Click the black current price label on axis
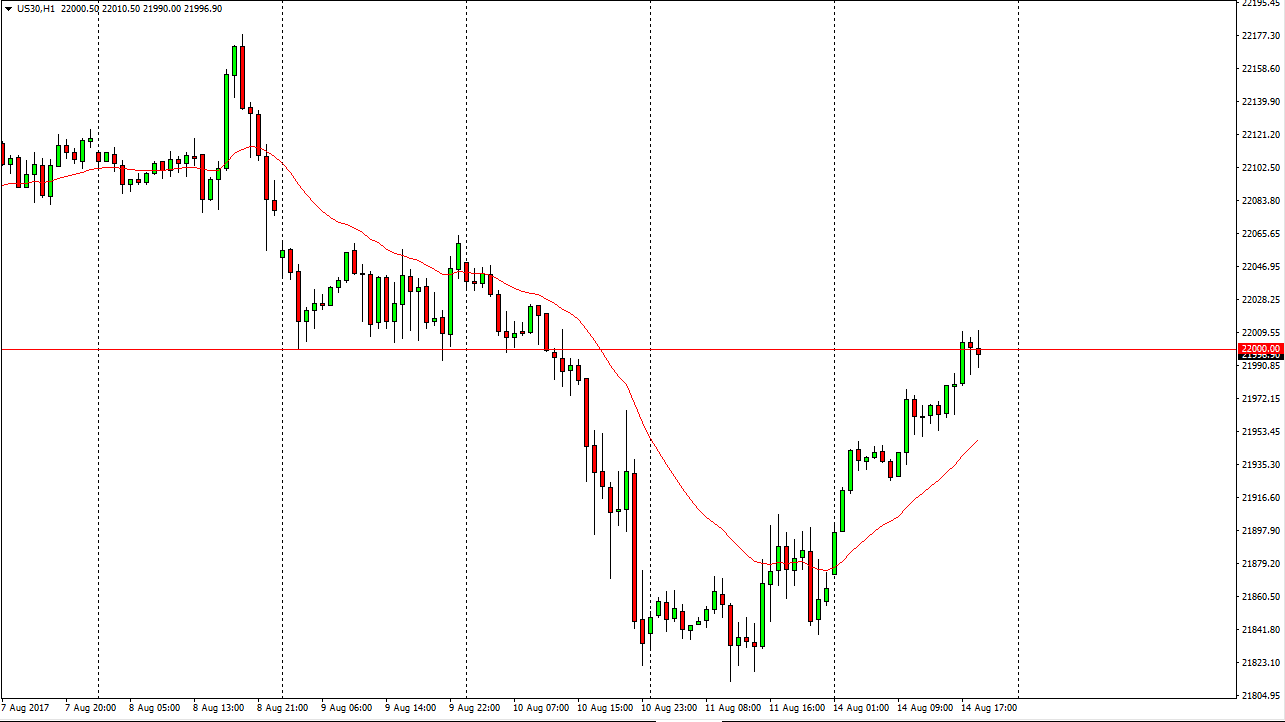1285x722 pixels. pyautogui.click(x=1258, y=356)
